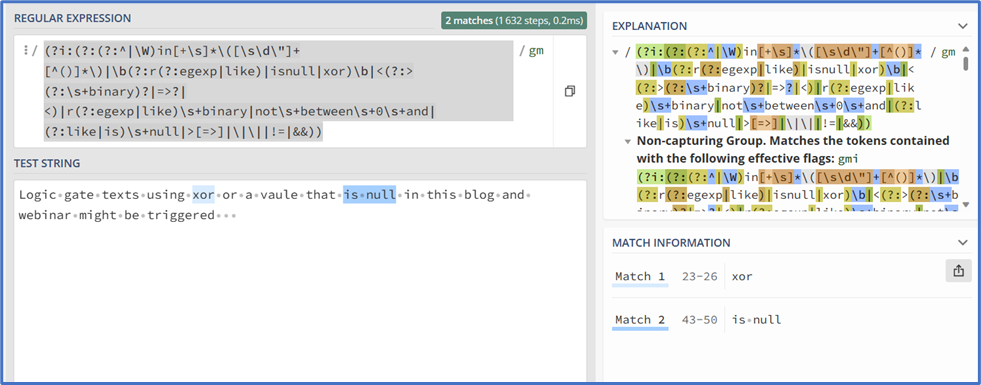
Task: Click the scroll-down arrow in Explanation panel
Action: (966, 205)
